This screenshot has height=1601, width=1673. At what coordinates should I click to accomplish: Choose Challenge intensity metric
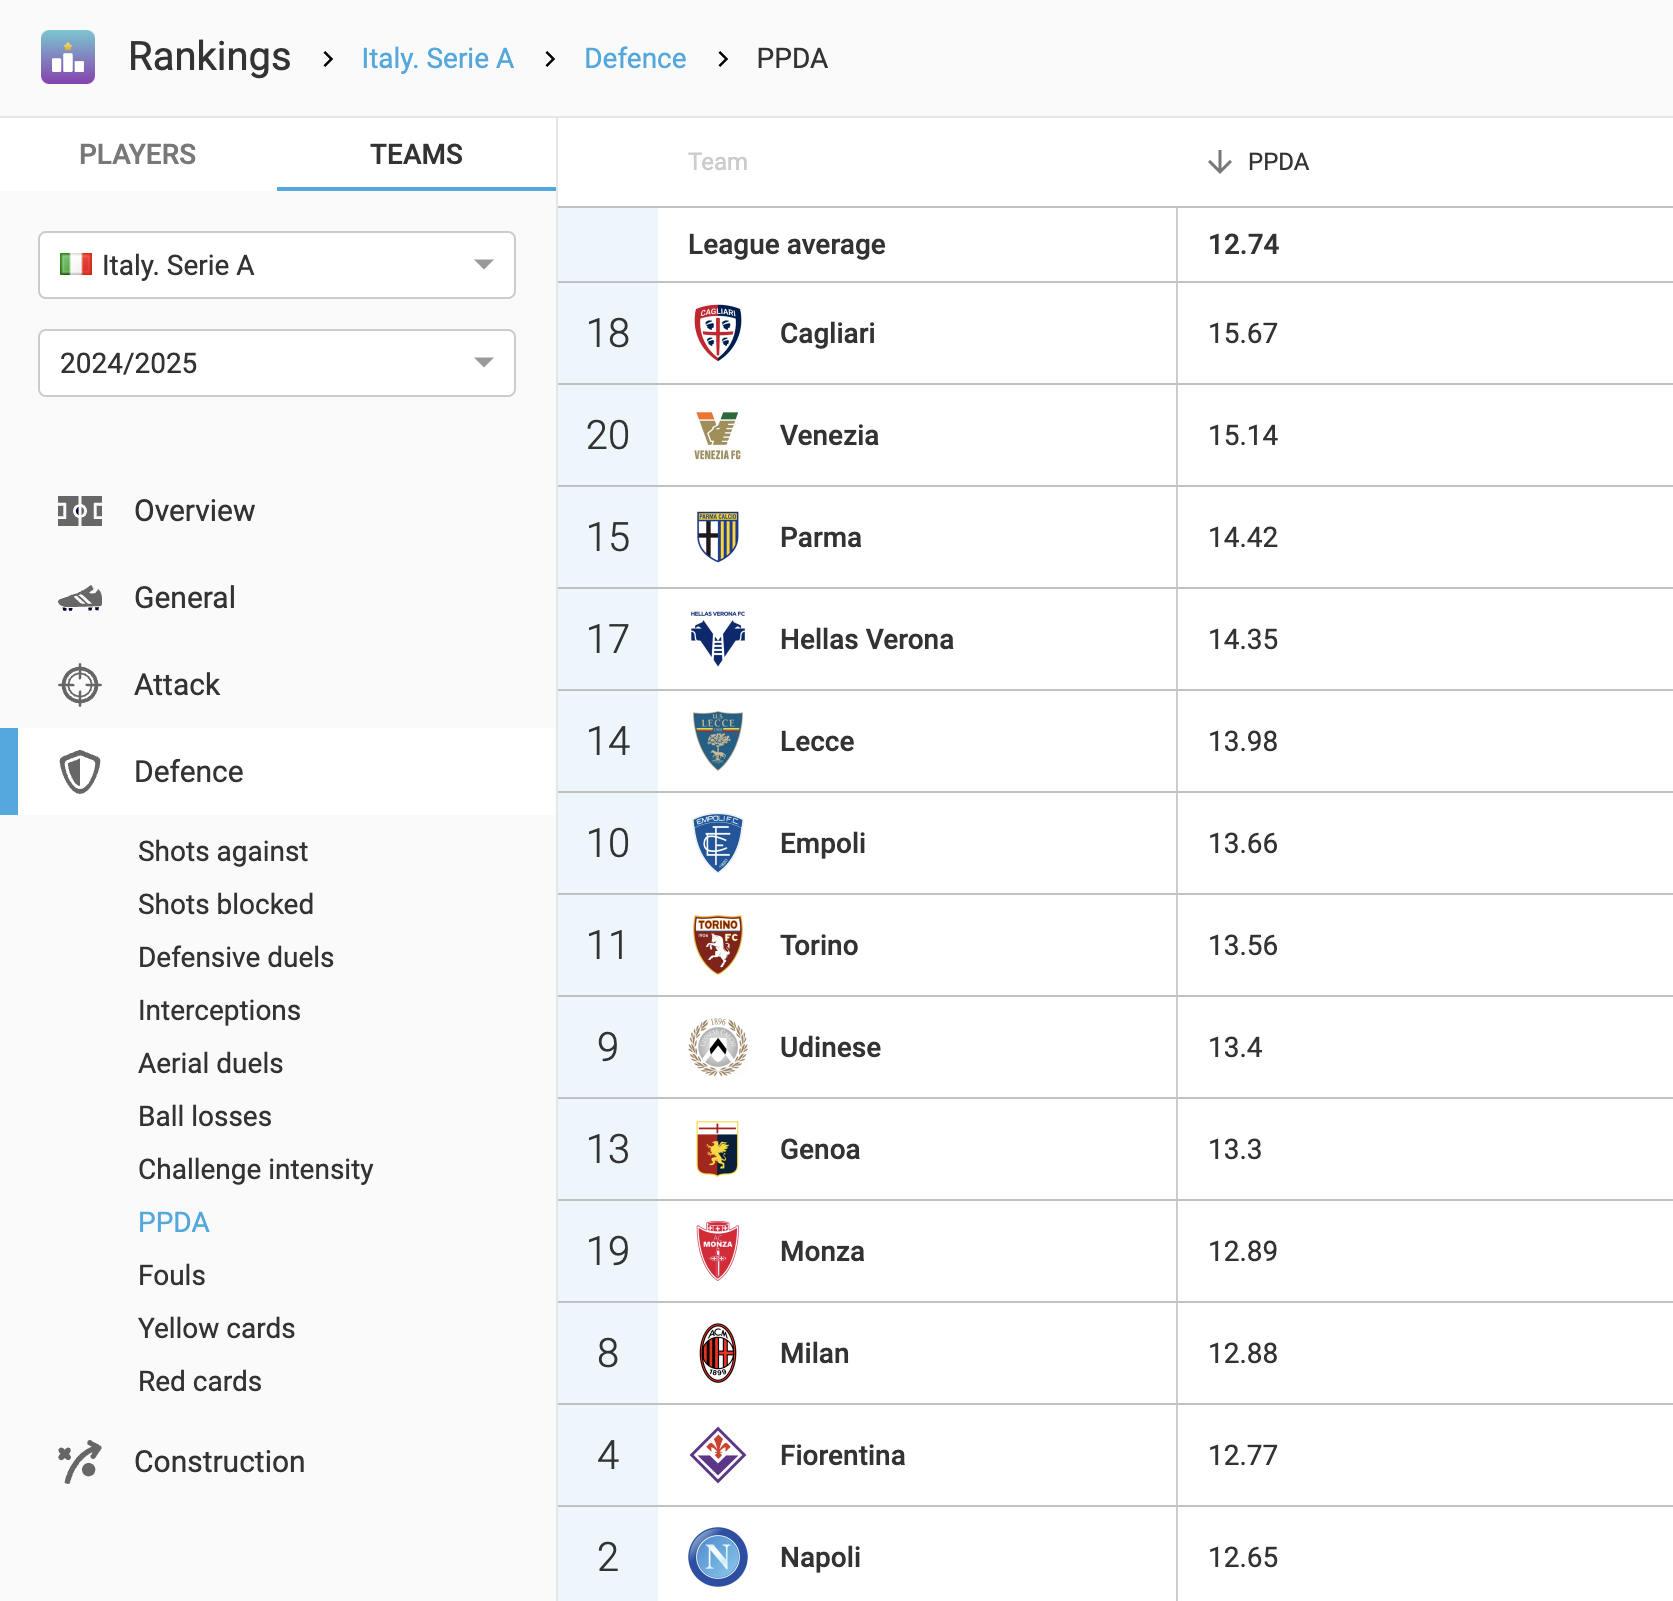pos(255,1169)
